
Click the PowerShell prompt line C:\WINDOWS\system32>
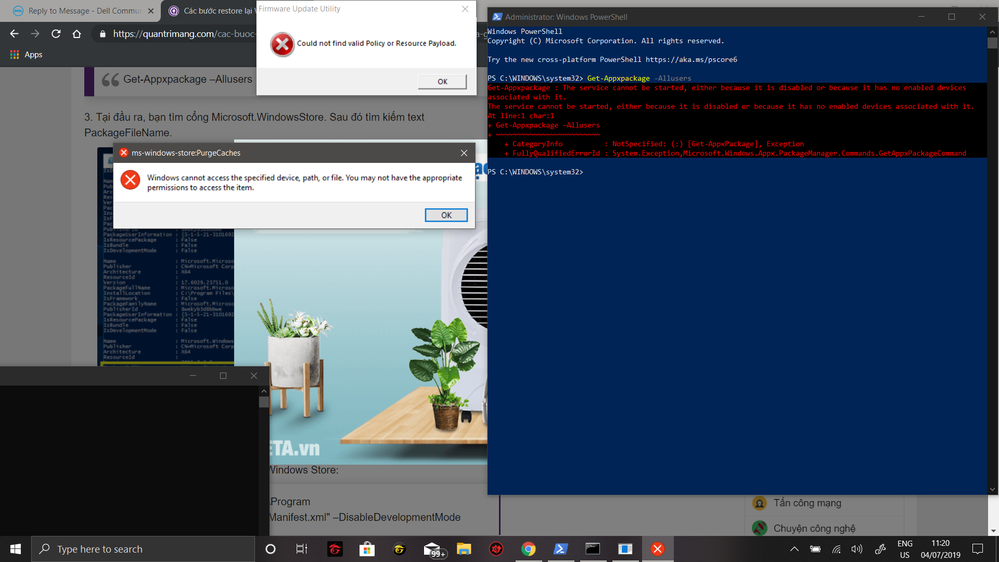click(535, 172)
